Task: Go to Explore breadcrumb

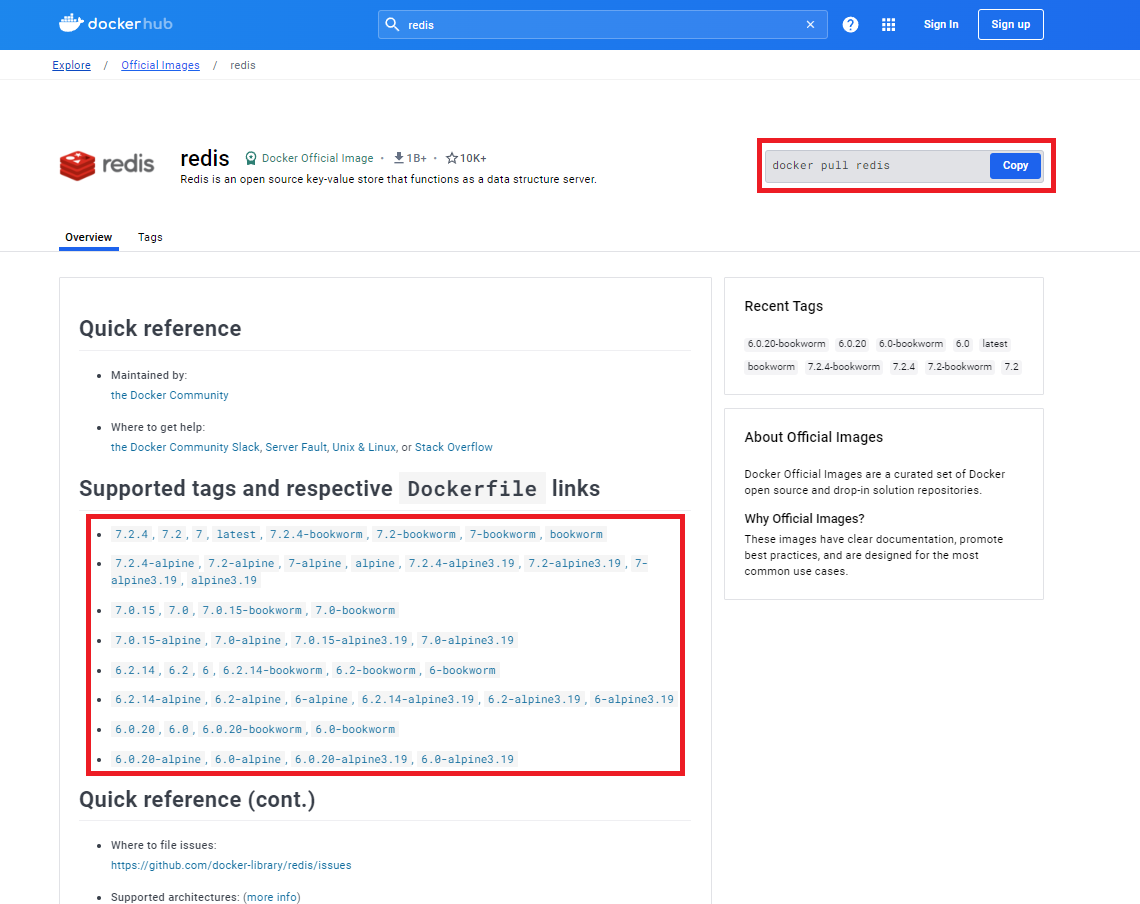Action: click(x=71, y=65)
